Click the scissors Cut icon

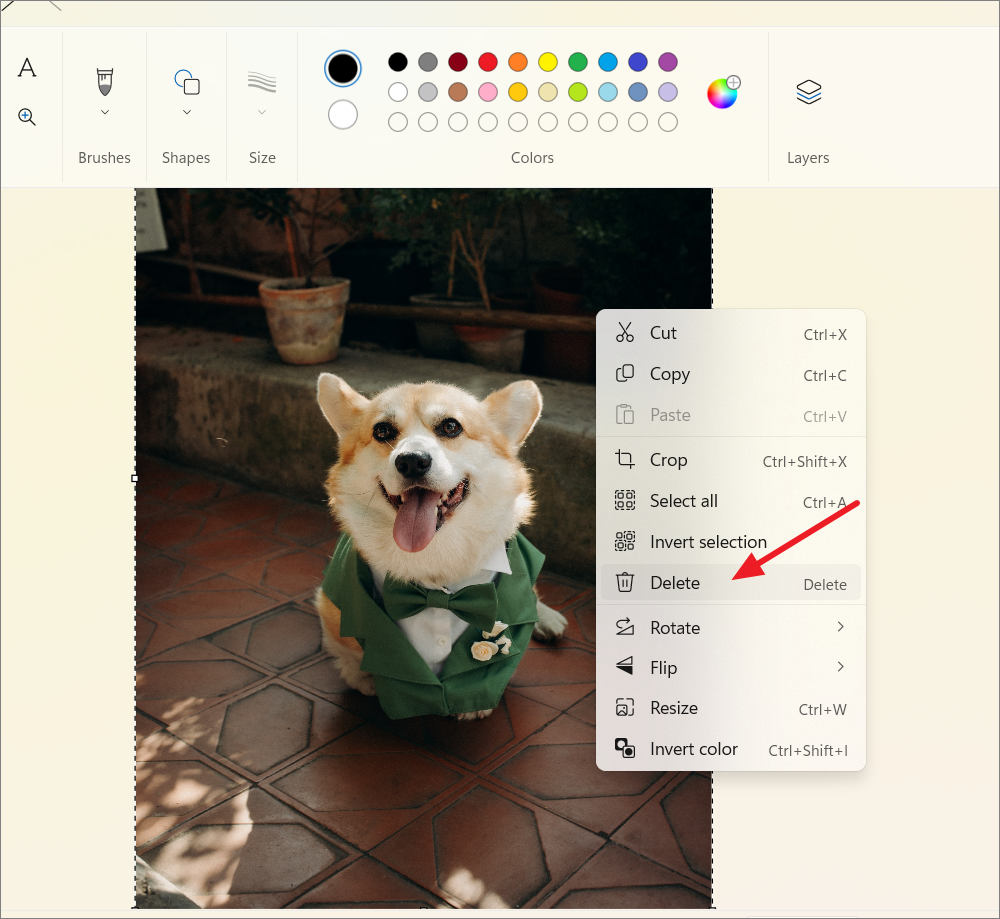[x=625, y=332]
